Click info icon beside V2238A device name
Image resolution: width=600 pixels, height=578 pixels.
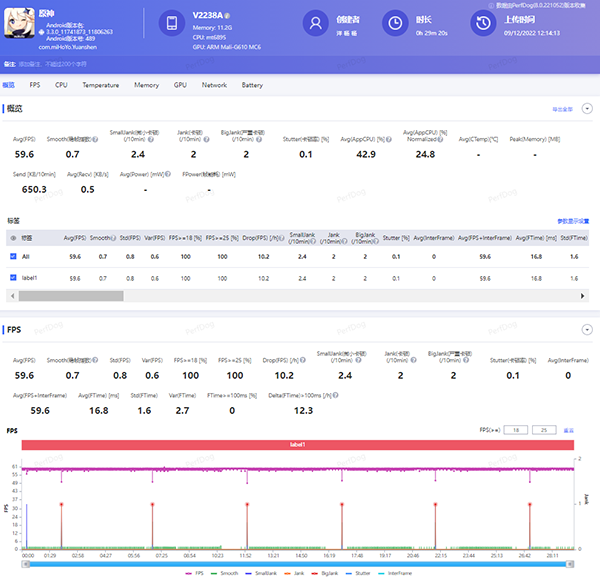click(x=229, y=16)
